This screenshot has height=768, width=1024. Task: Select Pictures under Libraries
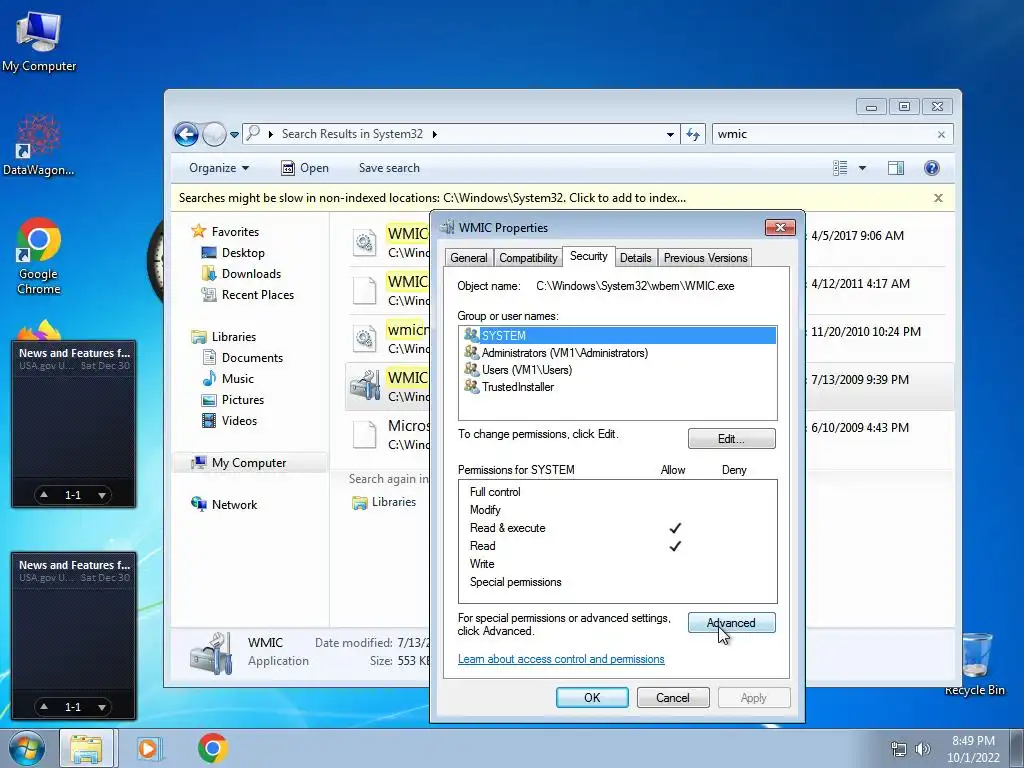232,400
